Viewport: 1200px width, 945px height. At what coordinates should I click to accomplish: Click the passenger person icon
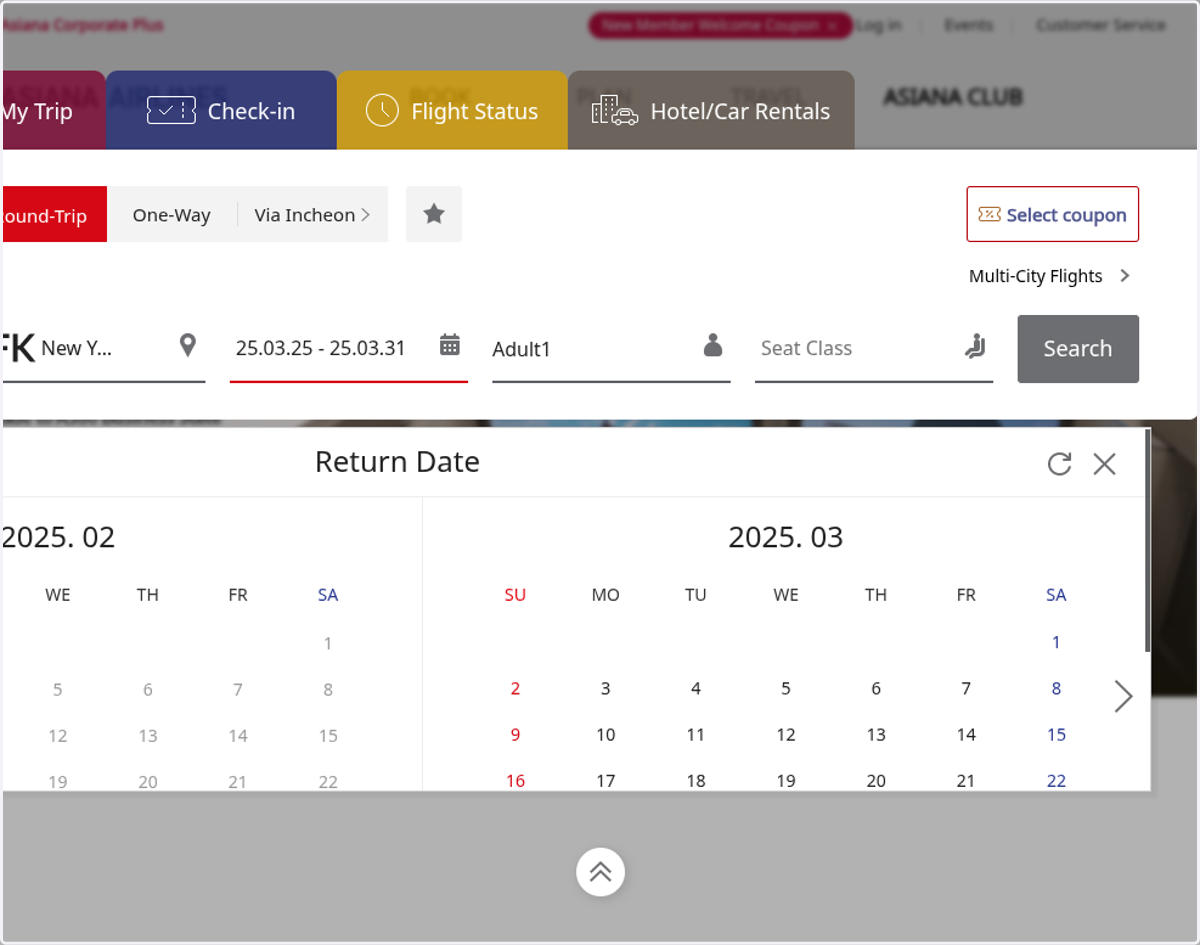713,346
